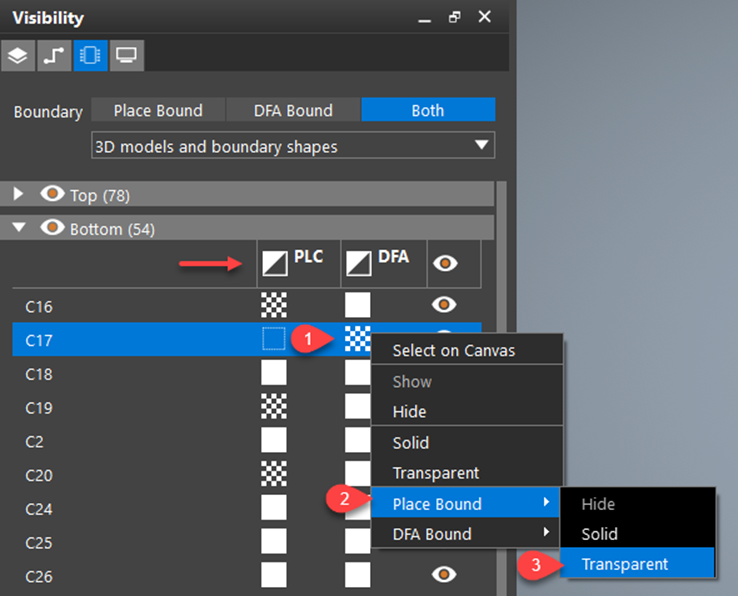Click the DFA swatch for C16

point(358,305)
